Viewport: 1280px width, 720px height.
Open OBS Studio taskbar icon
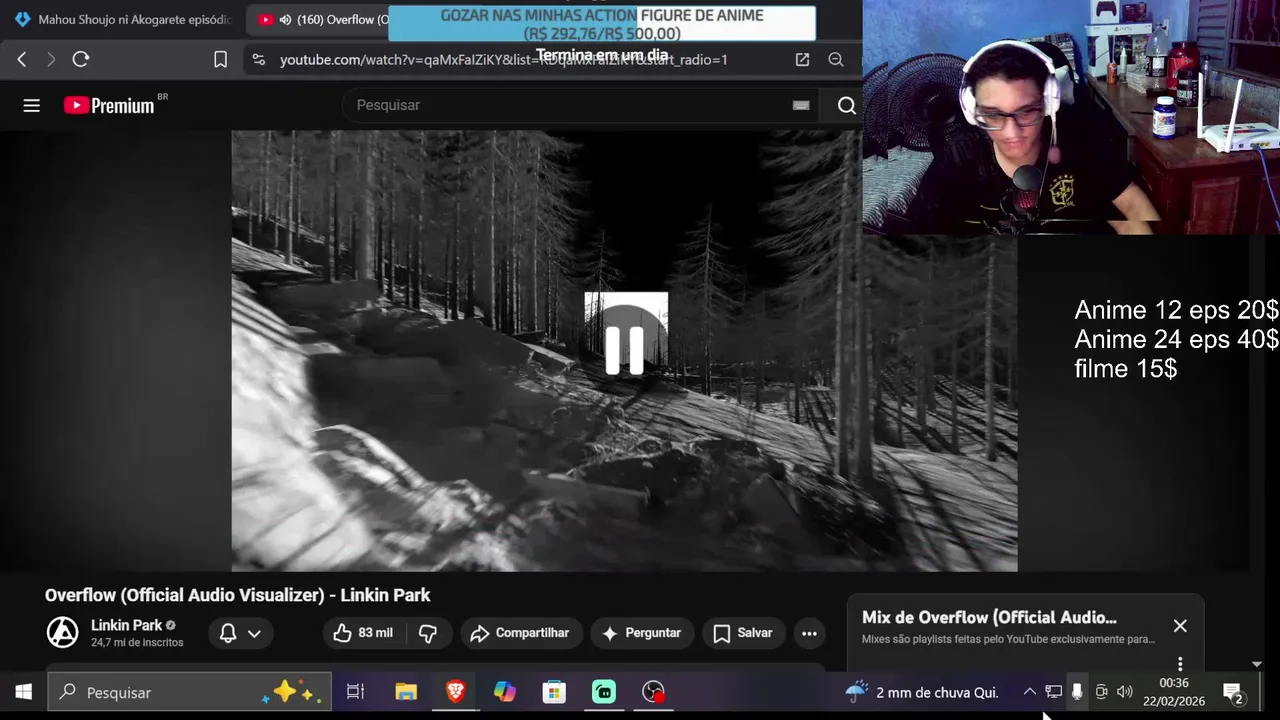(x=653, y=692)
